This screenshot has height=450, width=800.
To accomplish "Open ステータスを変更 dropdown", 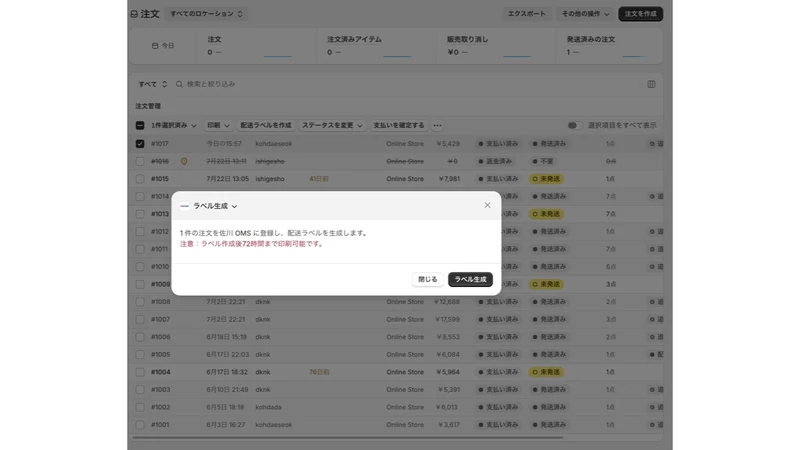I will pos(332,126).
